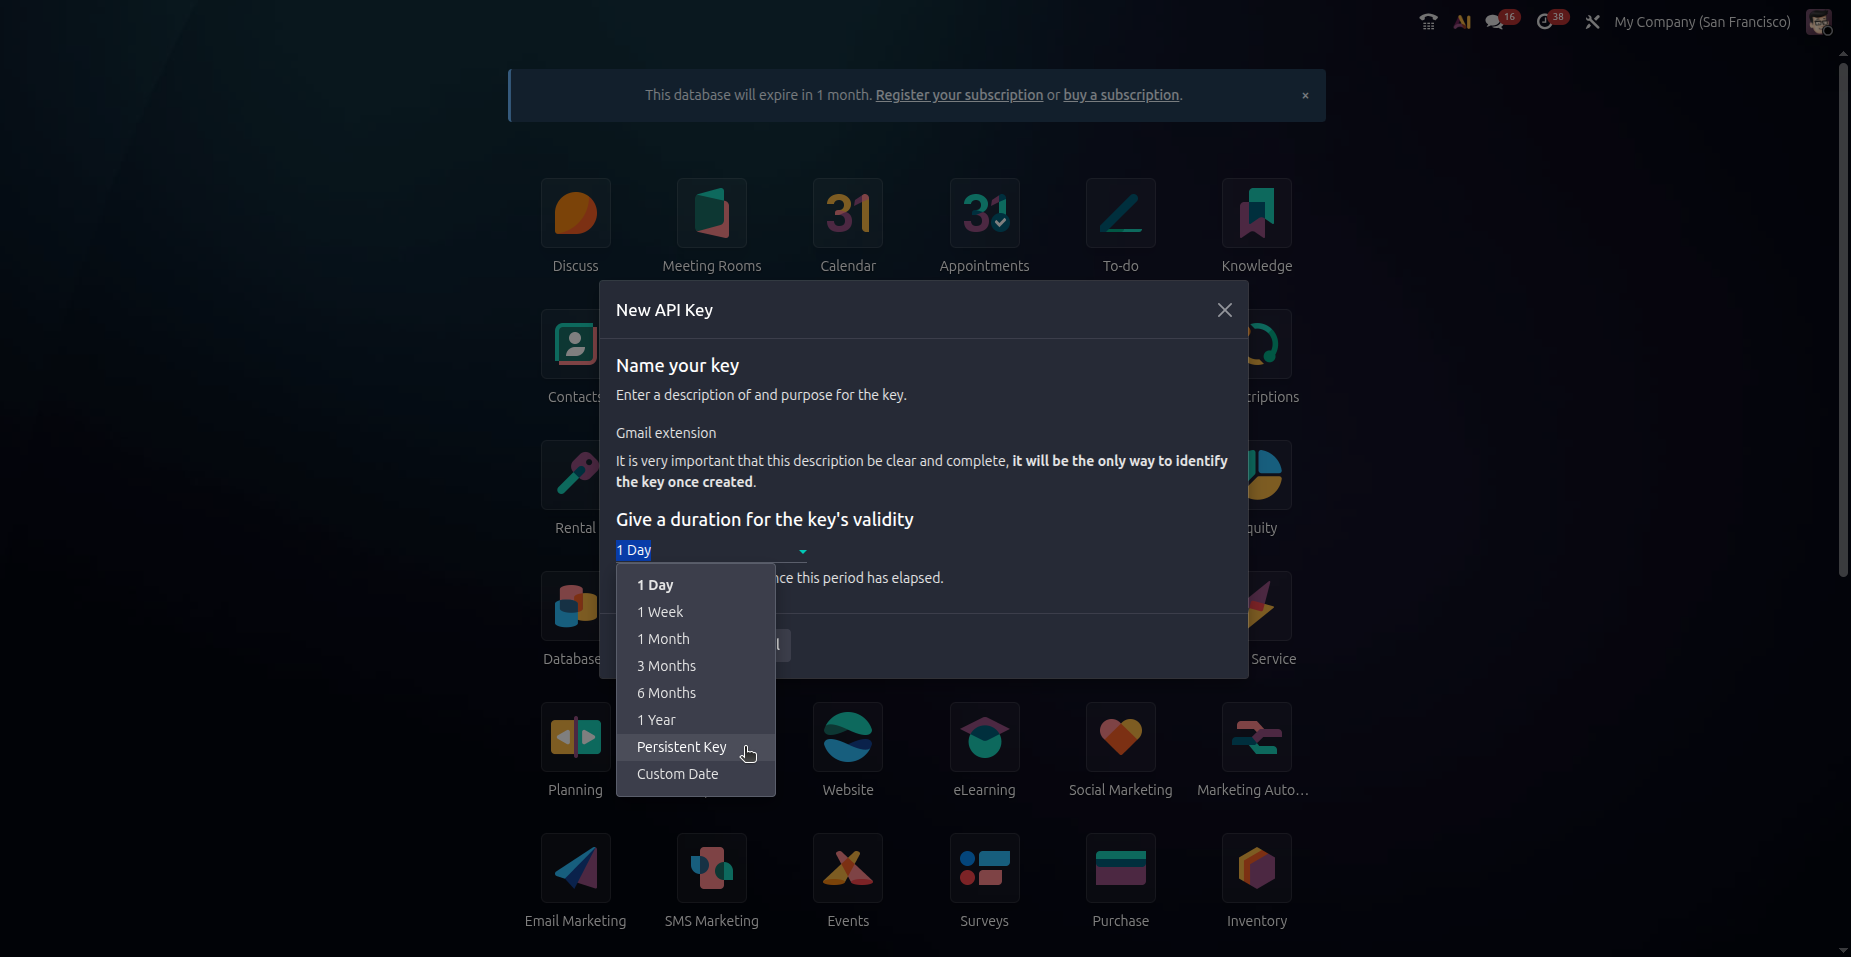The height and width of the screenshot is (957, 1851).
Task: Open the Discuss app icon
Action: click(x=575, y=214)
